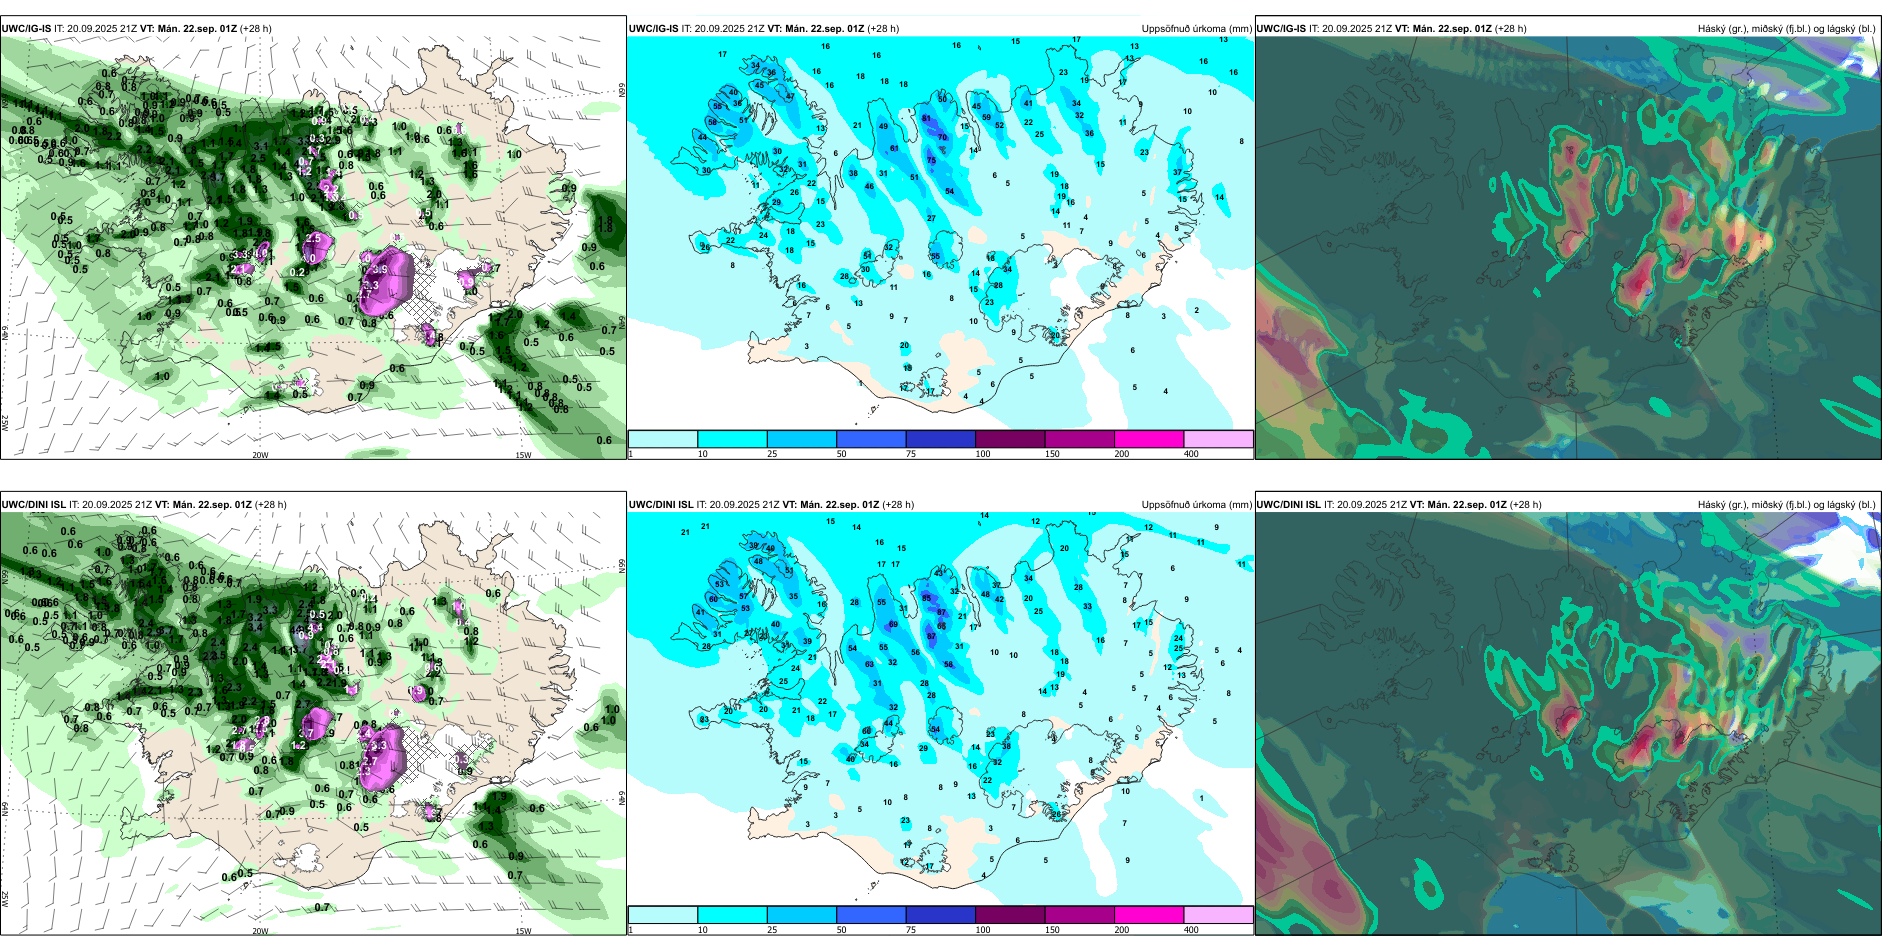Click the "100" tick value under the IG-IS legend

(983, 454)
